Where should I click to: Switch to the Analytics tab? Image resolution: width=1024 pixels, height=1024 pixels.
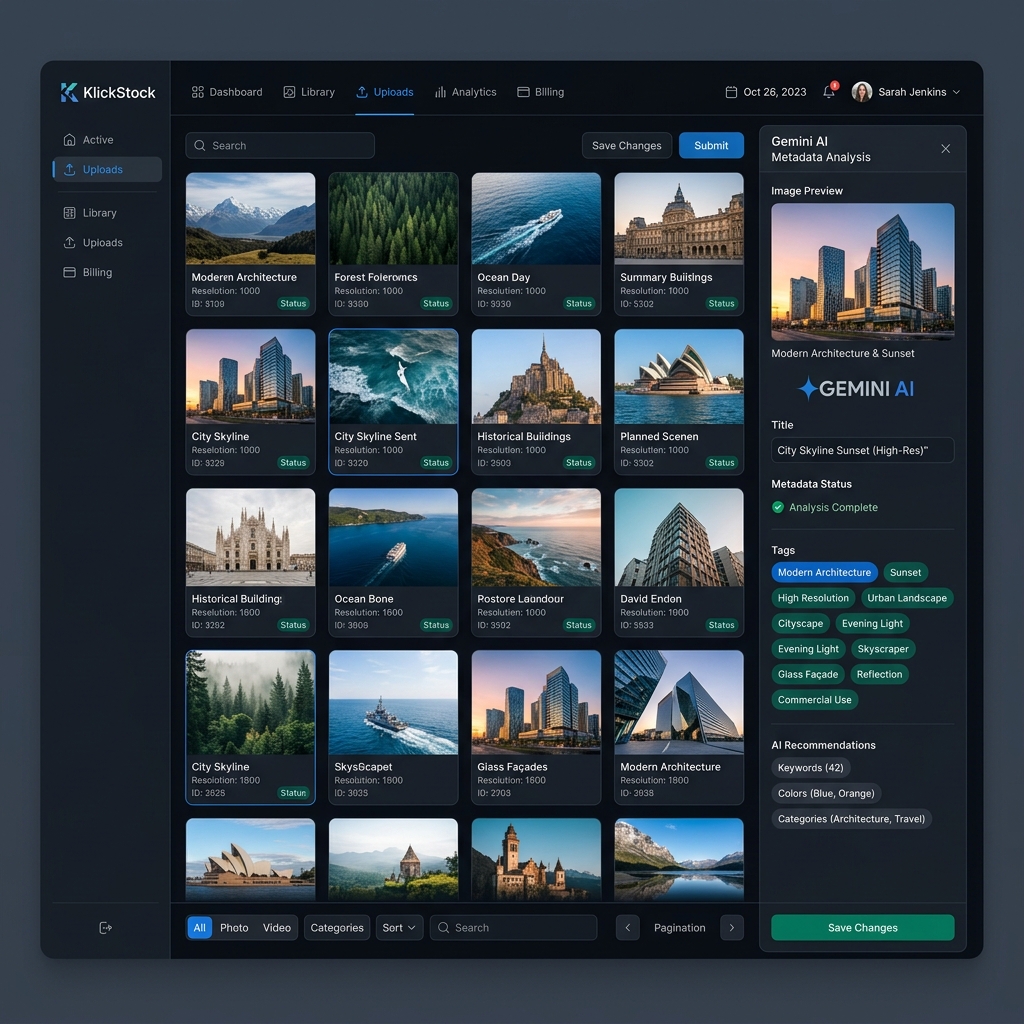465,92
